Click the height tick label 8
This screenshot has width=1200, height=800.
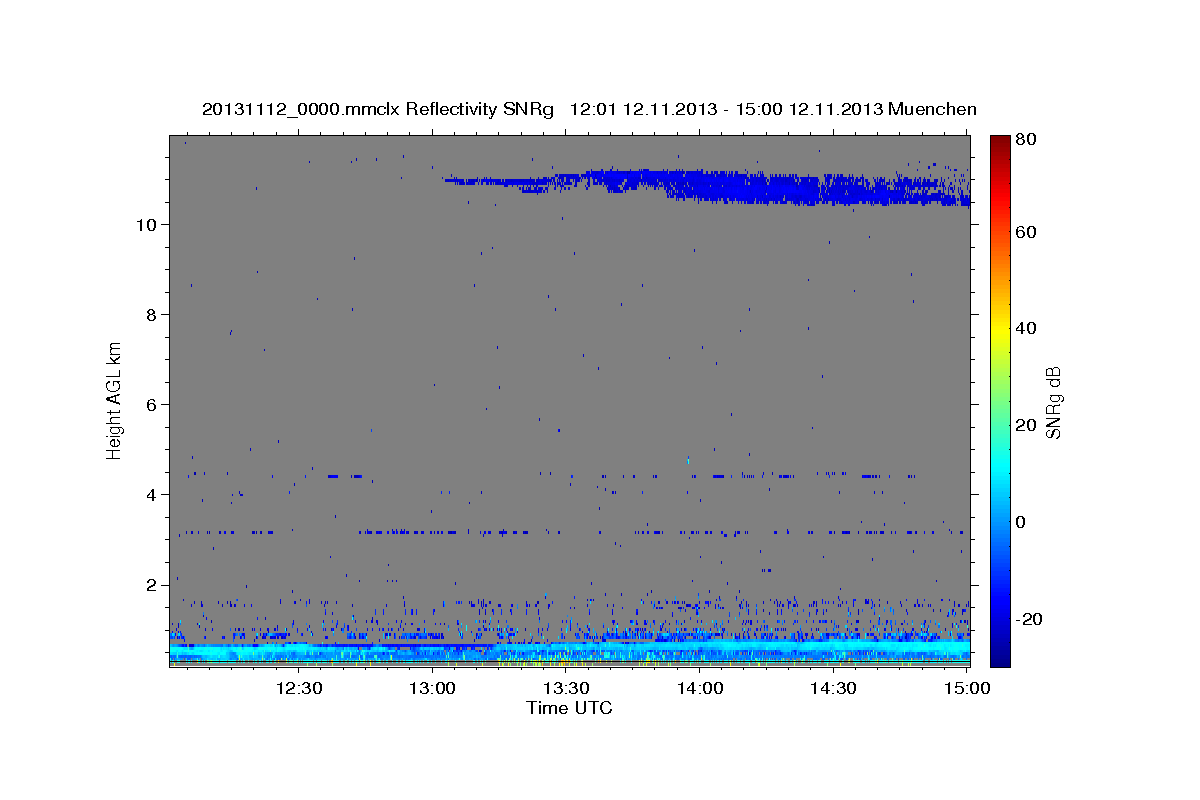(151, 314)
